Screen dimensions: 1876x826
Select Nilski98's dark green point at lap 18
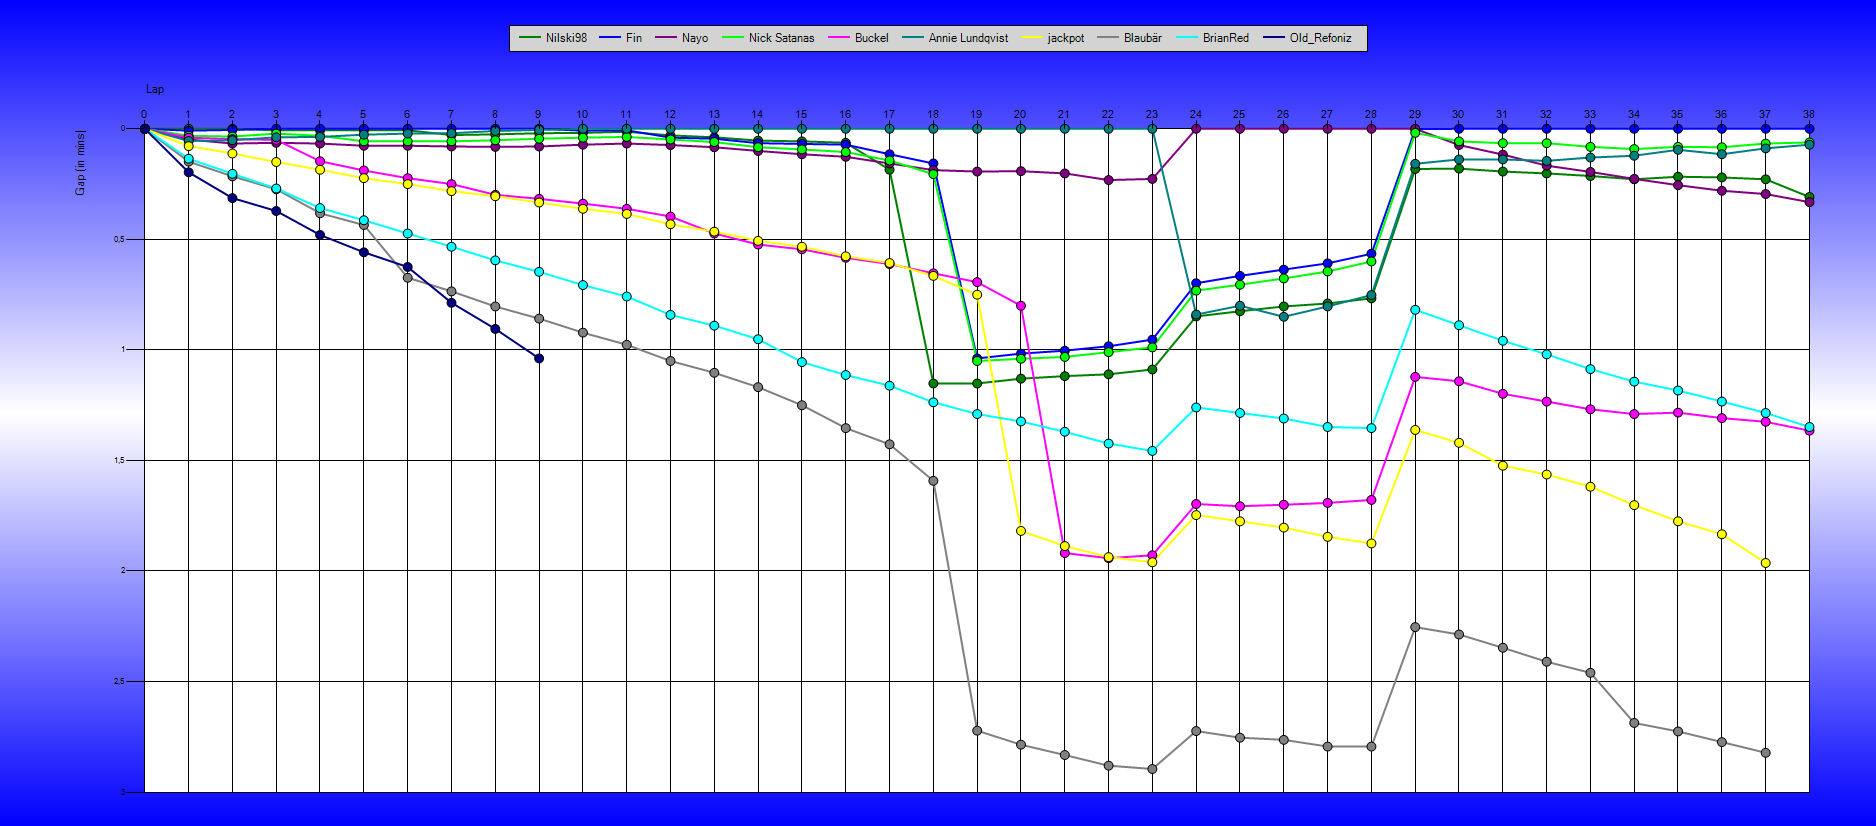(x=933, y=383)
